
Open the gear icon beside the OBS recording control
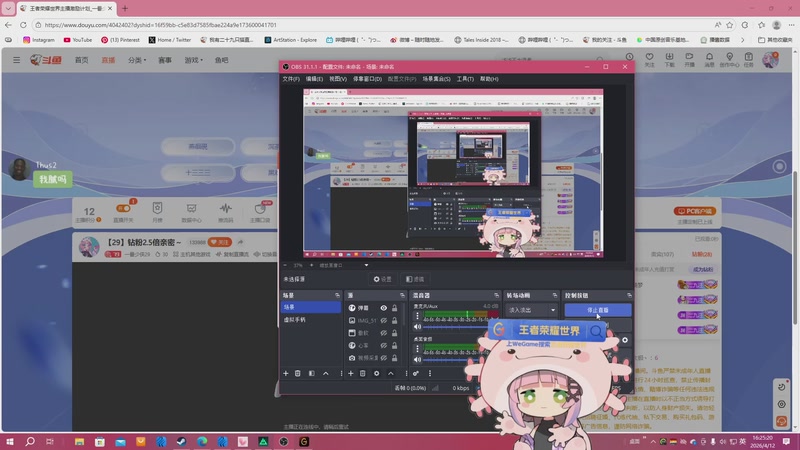tap(624, 340)
